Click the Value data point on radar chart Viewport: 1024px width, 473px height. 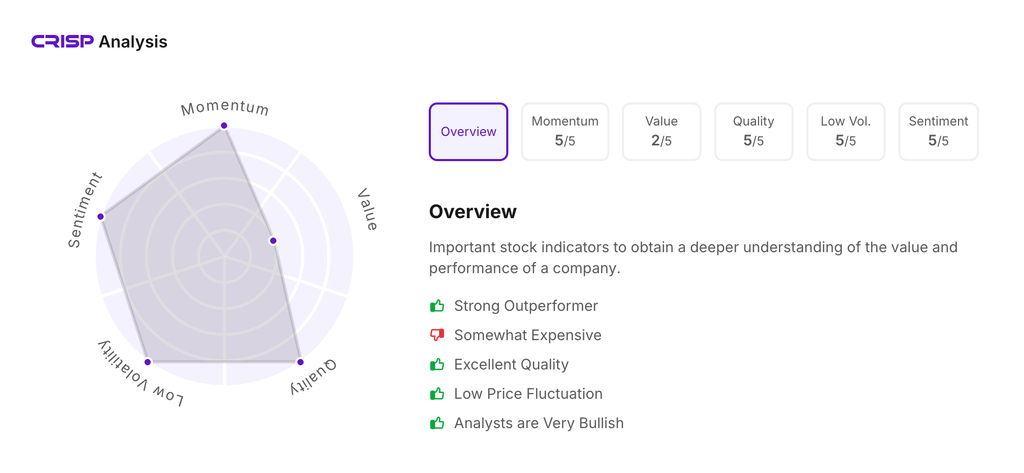click(273, 241)
